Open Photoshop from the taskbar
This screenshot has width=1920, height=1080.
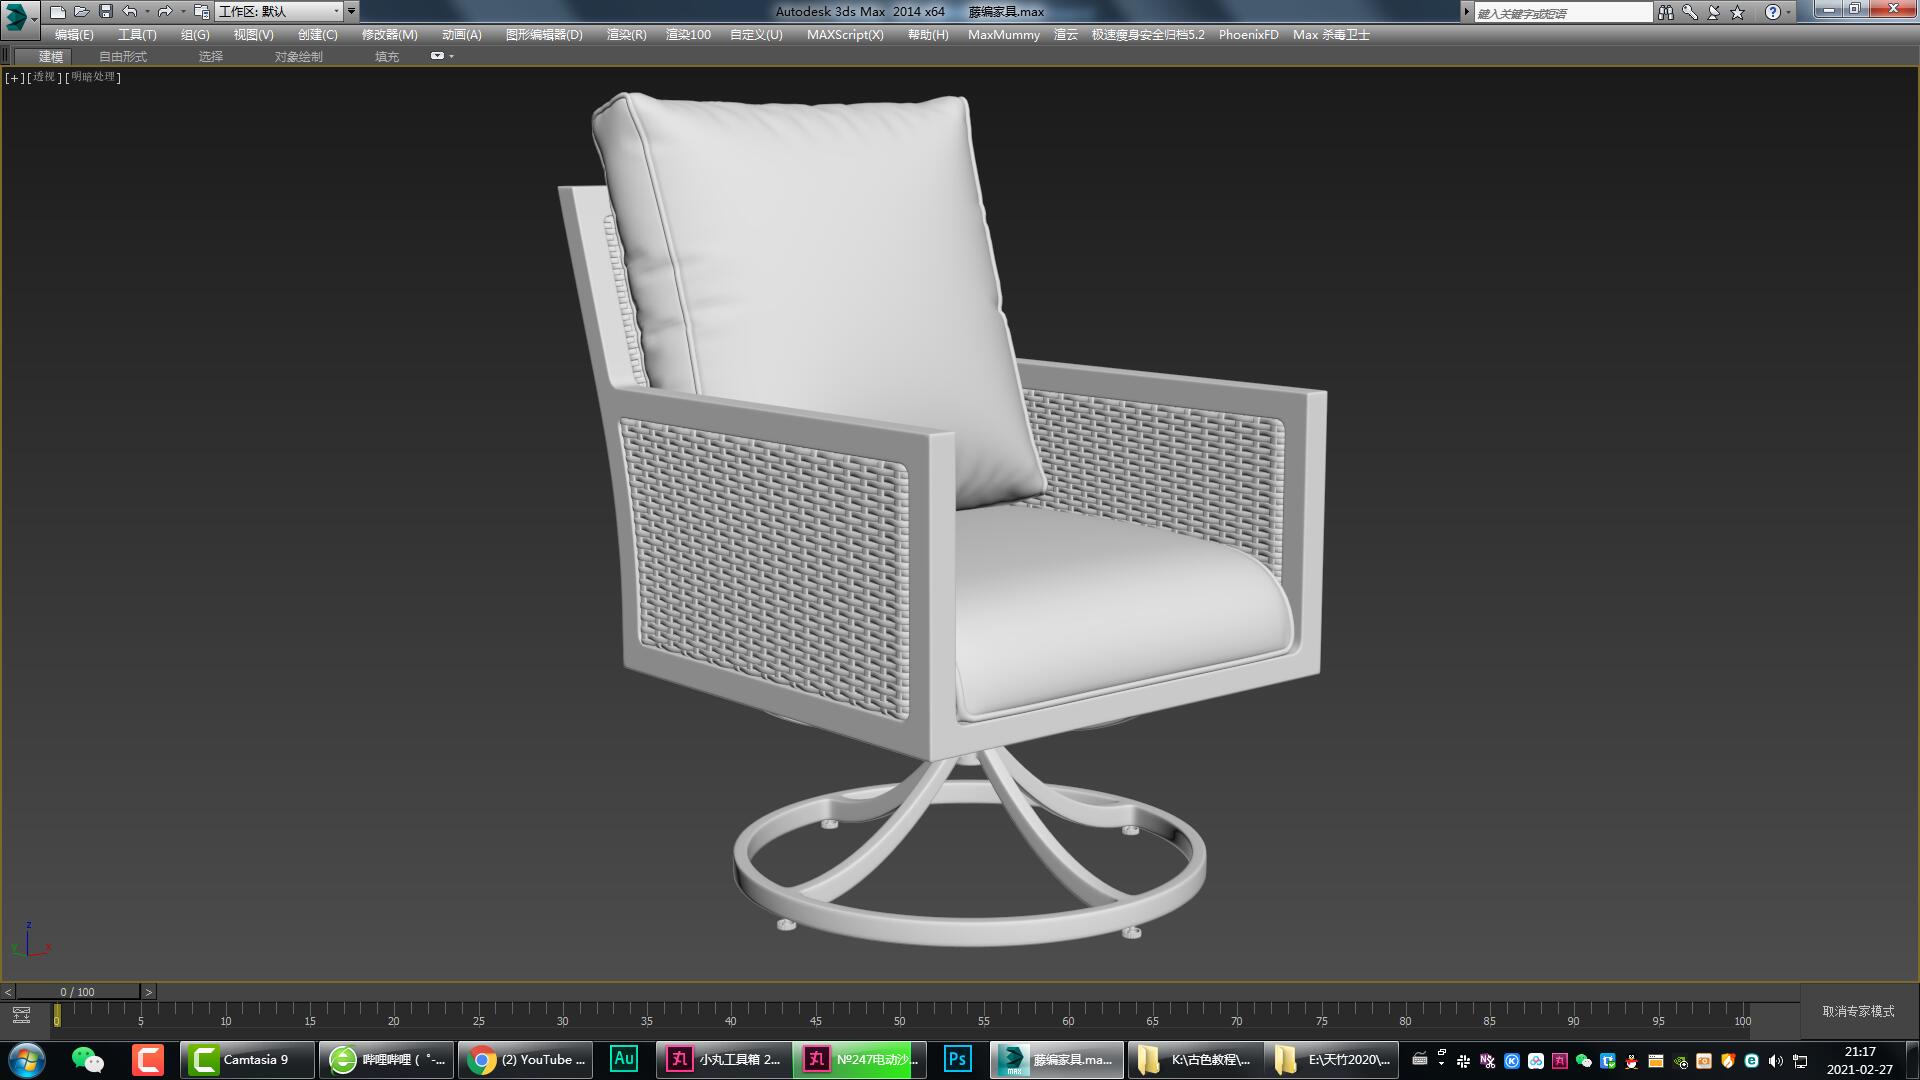[x=956, y=1059]
